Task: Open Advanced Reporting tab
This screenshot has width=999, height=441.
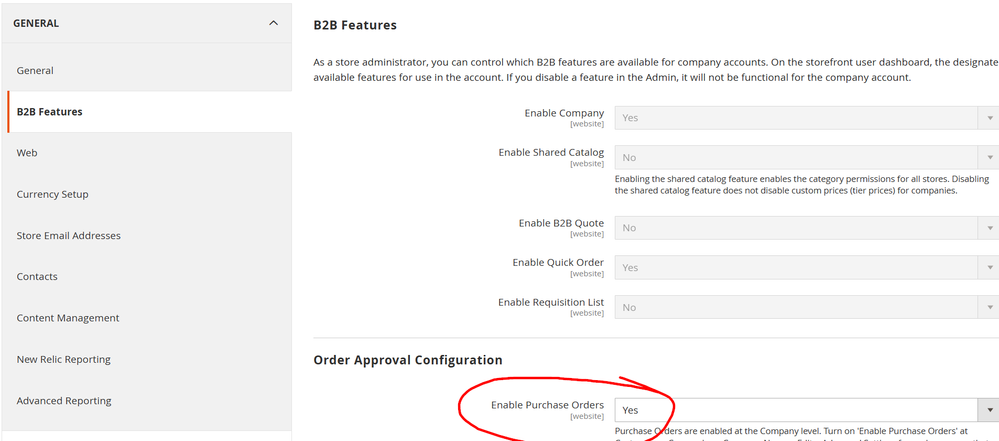Action: click(x=64, y=401)
